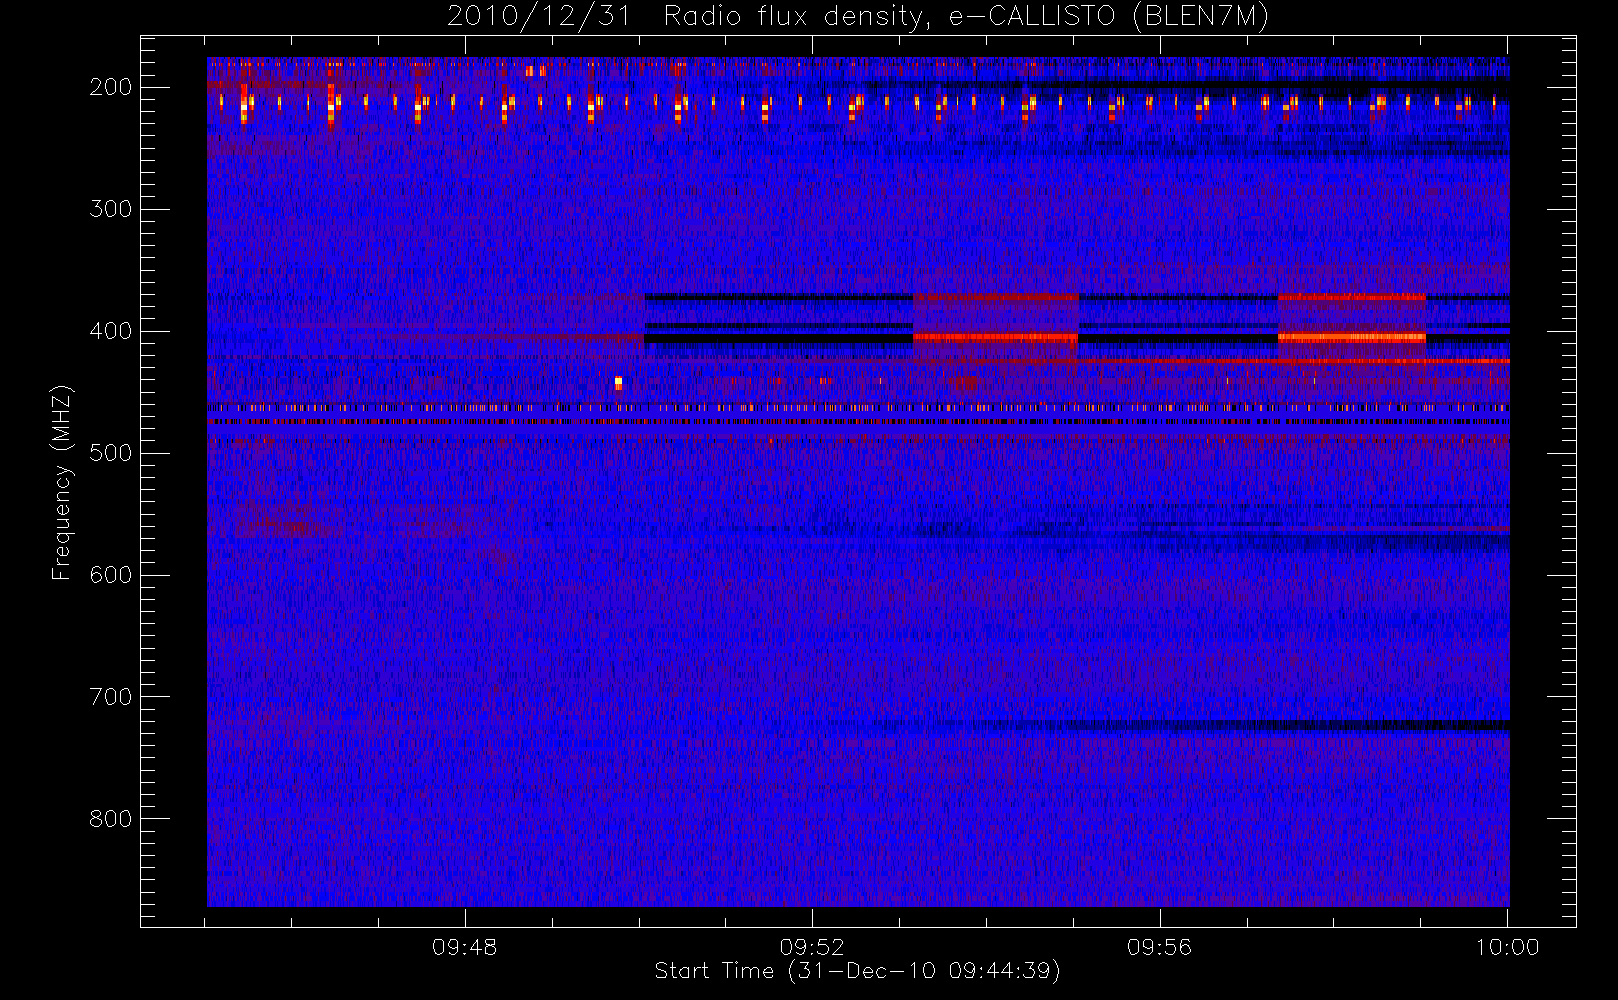Click the plot title 'Radio flux density, e-CALLISTO (BLEN7M)'
Image resolution: width=1618 pixels, height=1000 pixels.
966,17
